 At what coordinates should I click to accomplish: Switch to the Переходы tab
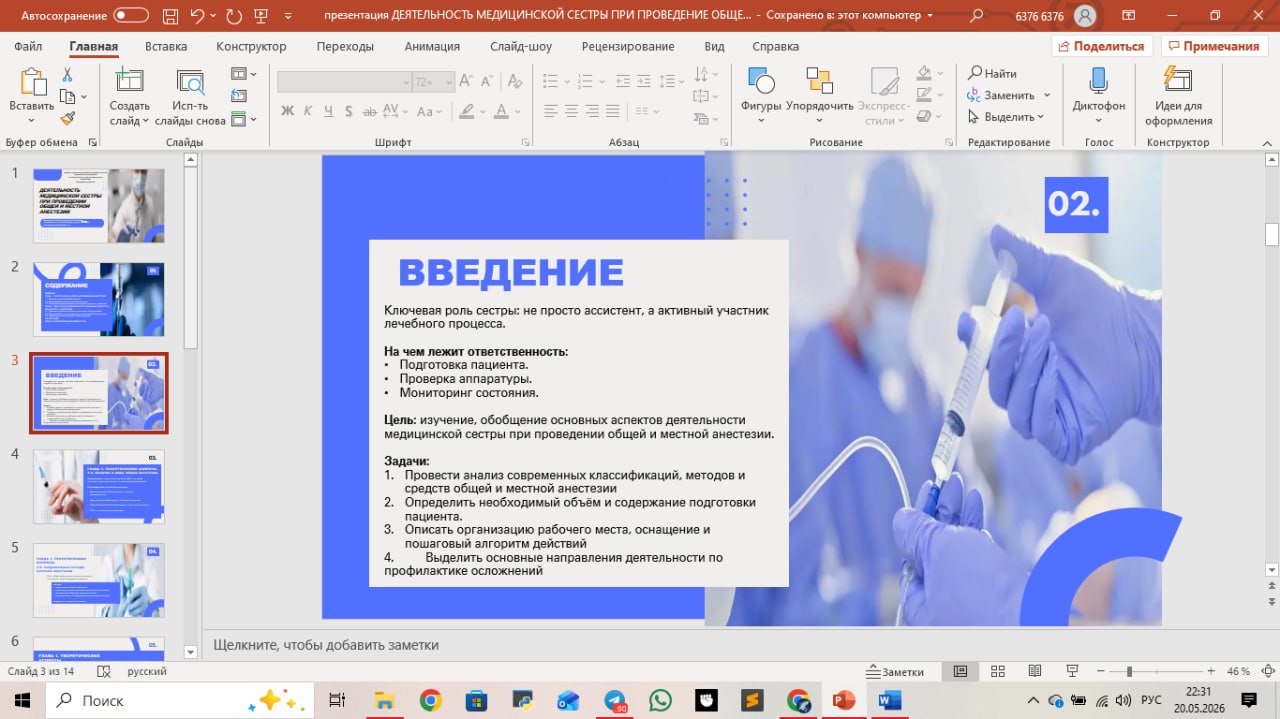pos(345,46)
